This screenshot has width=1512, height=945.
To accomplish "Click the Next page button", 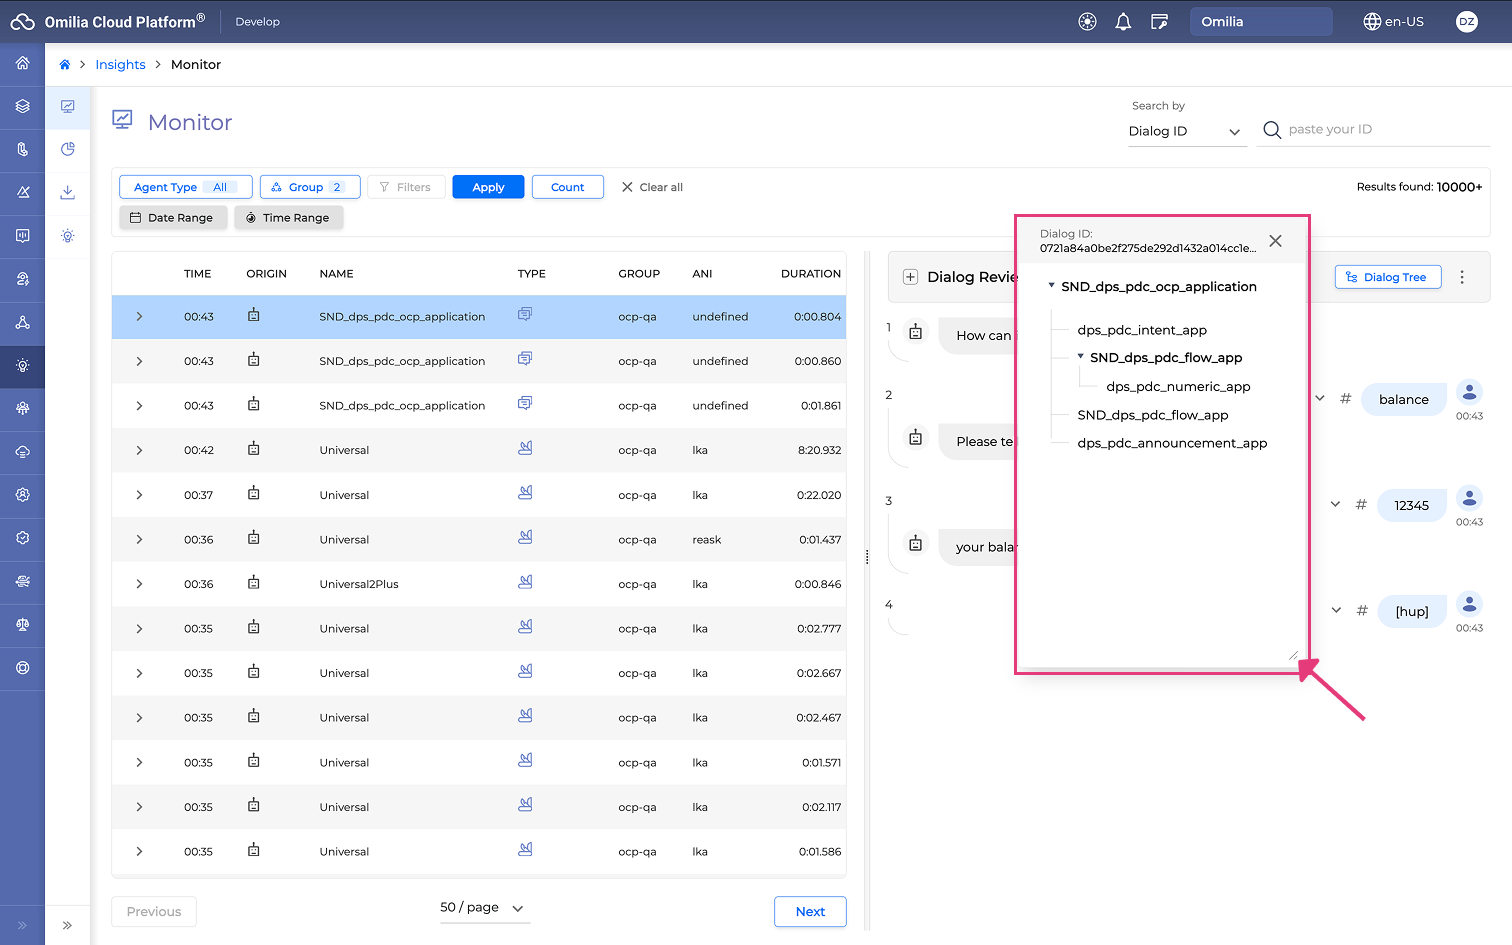I will 810,912.
